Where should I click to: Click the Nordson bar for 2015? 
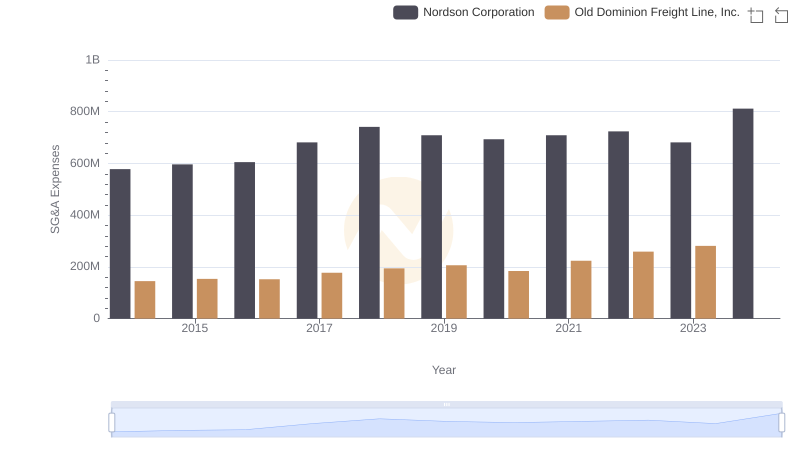click(182, 242)
